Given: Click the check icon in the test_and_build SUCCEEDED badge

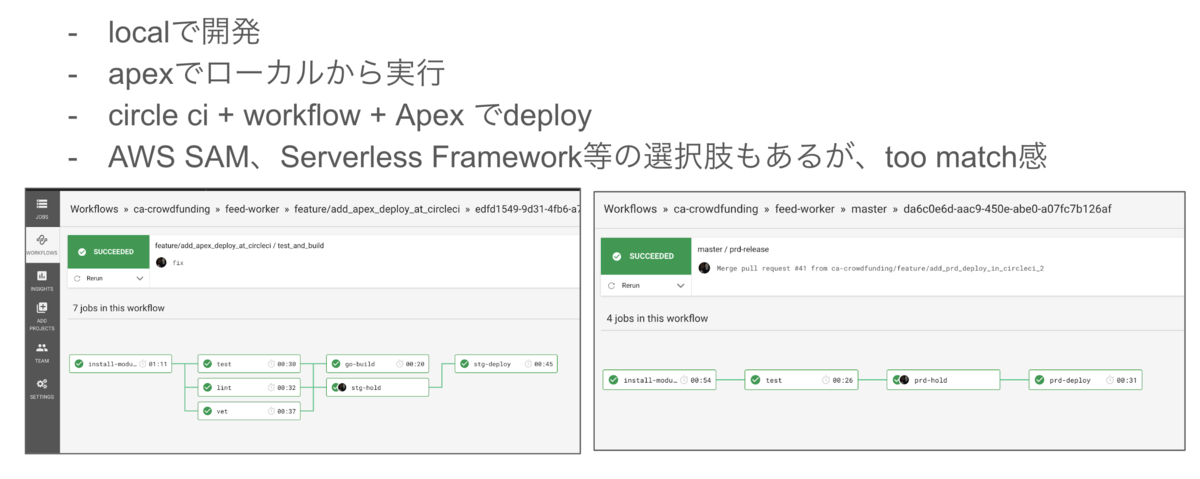Looking at the screenshot, I should (83, 251).
